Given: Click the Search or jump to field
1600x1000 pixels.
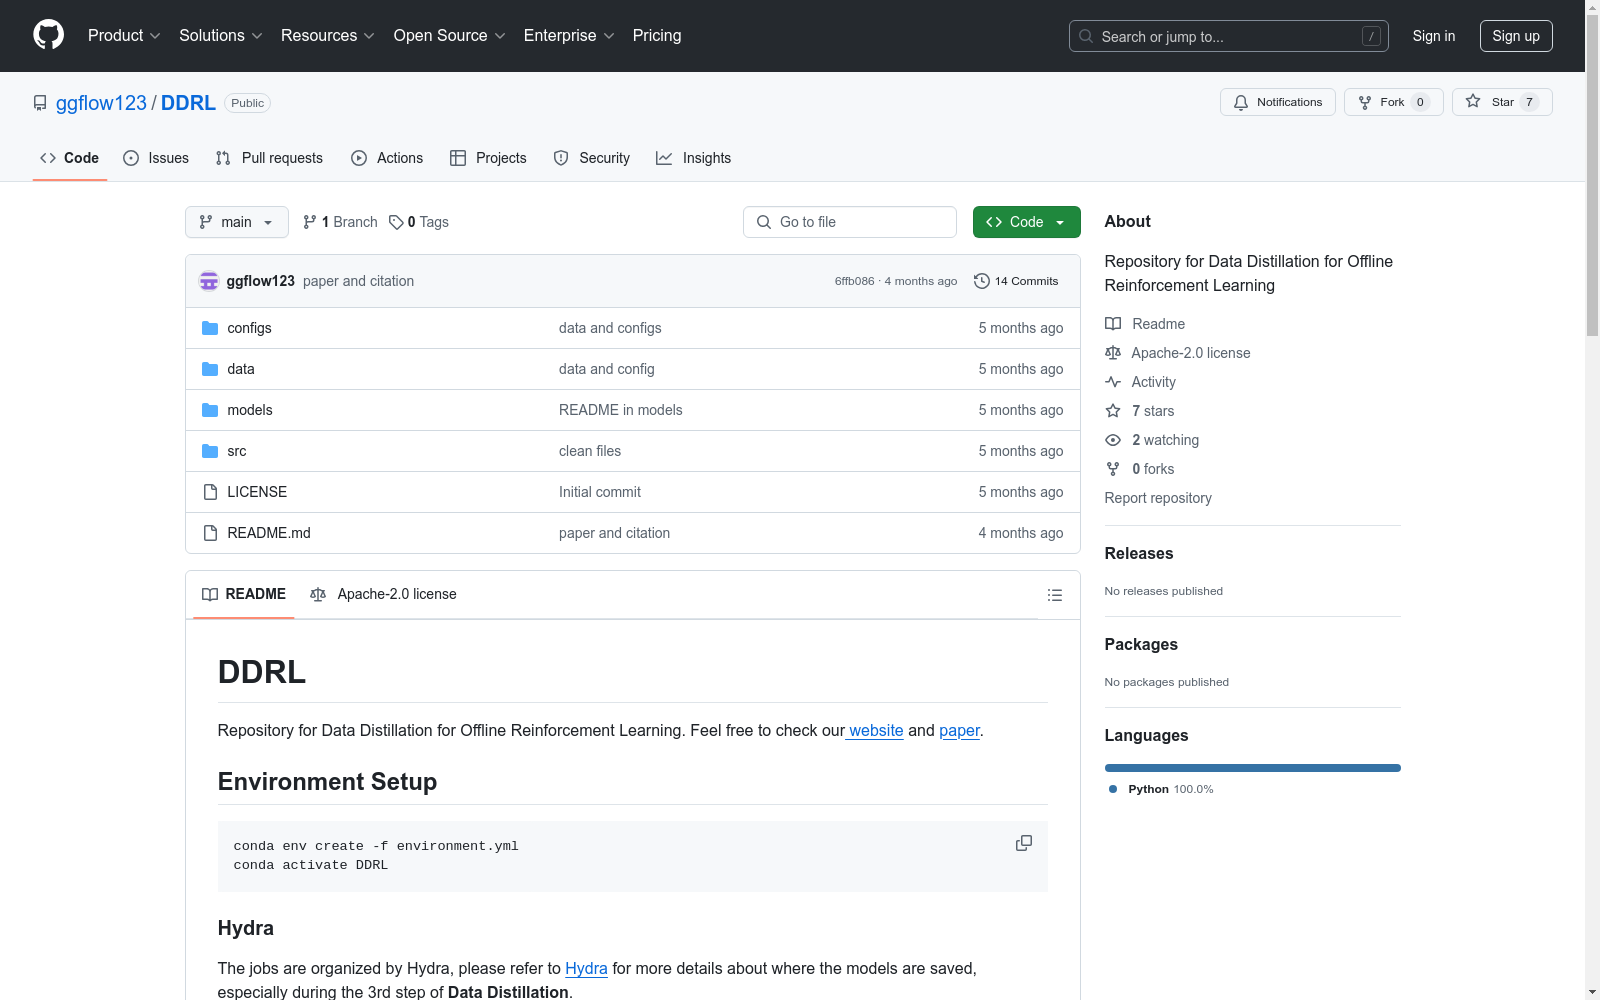Looking at the screenshot, I should click(x=1229, y=36).
